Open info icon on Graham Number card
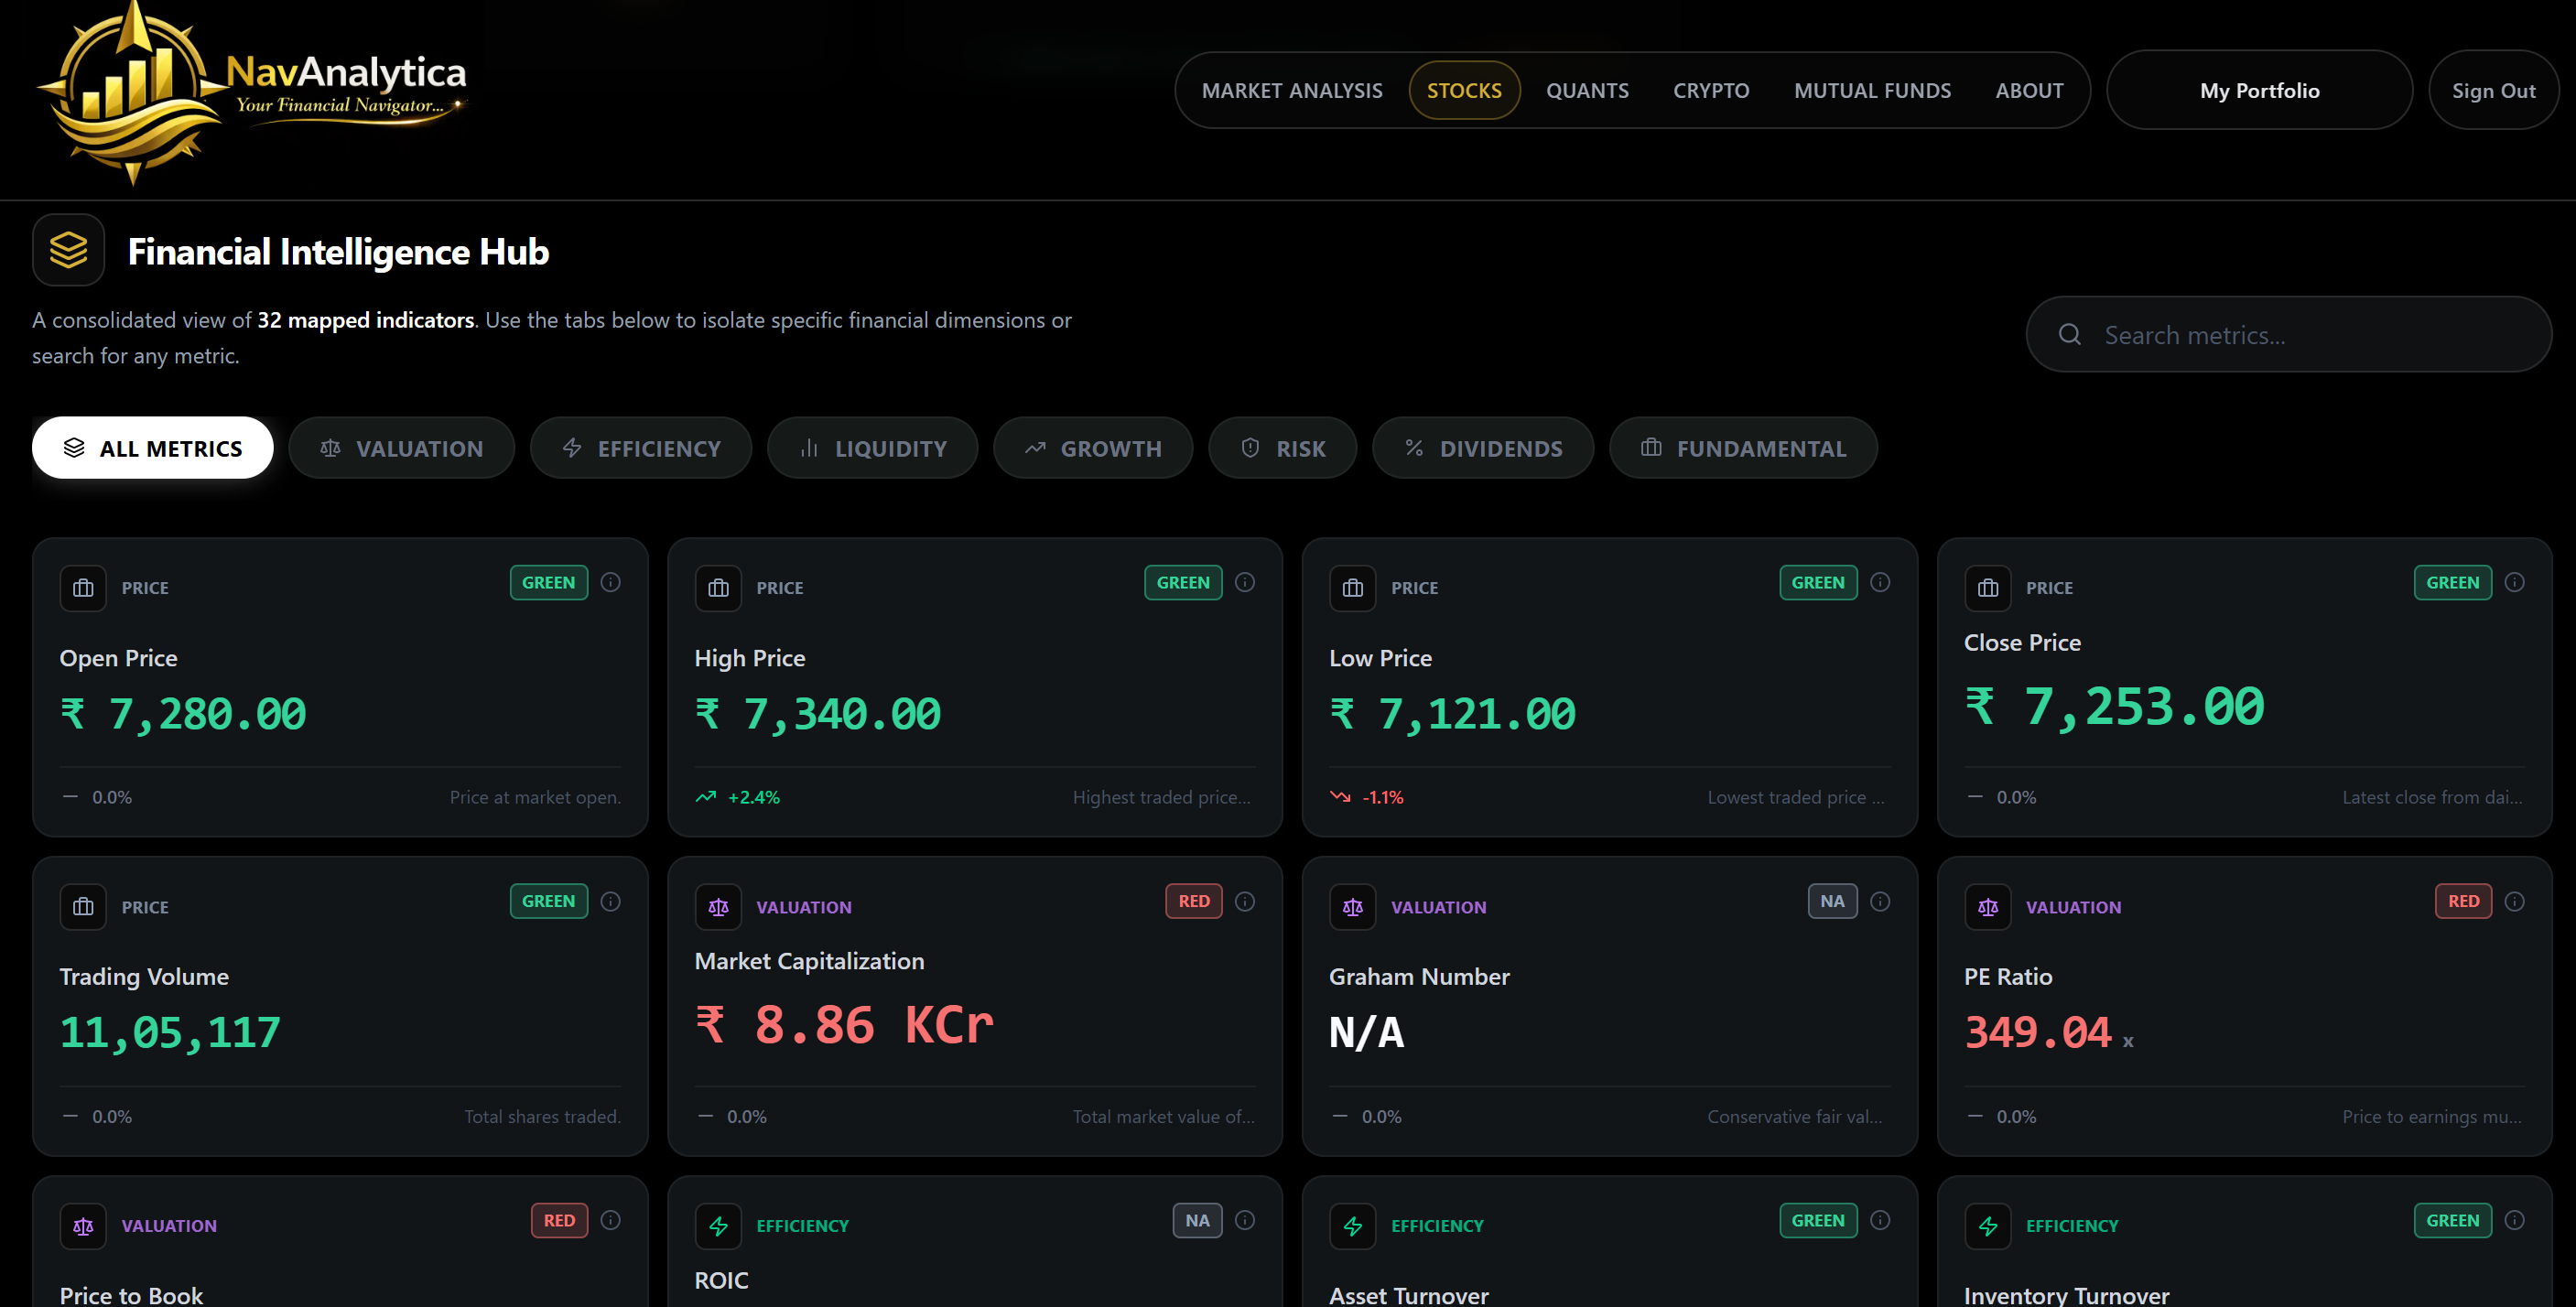This screenshot has height=1307, width=2576. coord(1880,901)
